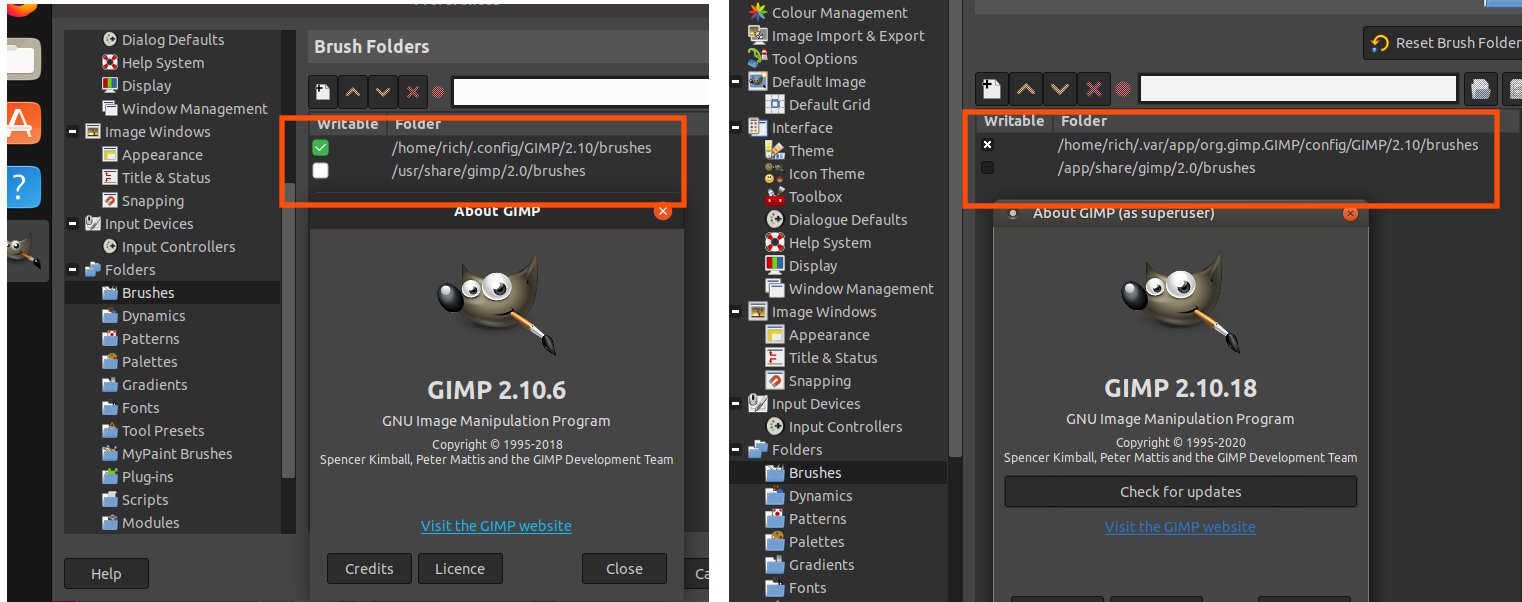1522x602 pixels.
Task: Toggle writable for /app/share/gimp/2.0/brushes
Action: (988, 168)
